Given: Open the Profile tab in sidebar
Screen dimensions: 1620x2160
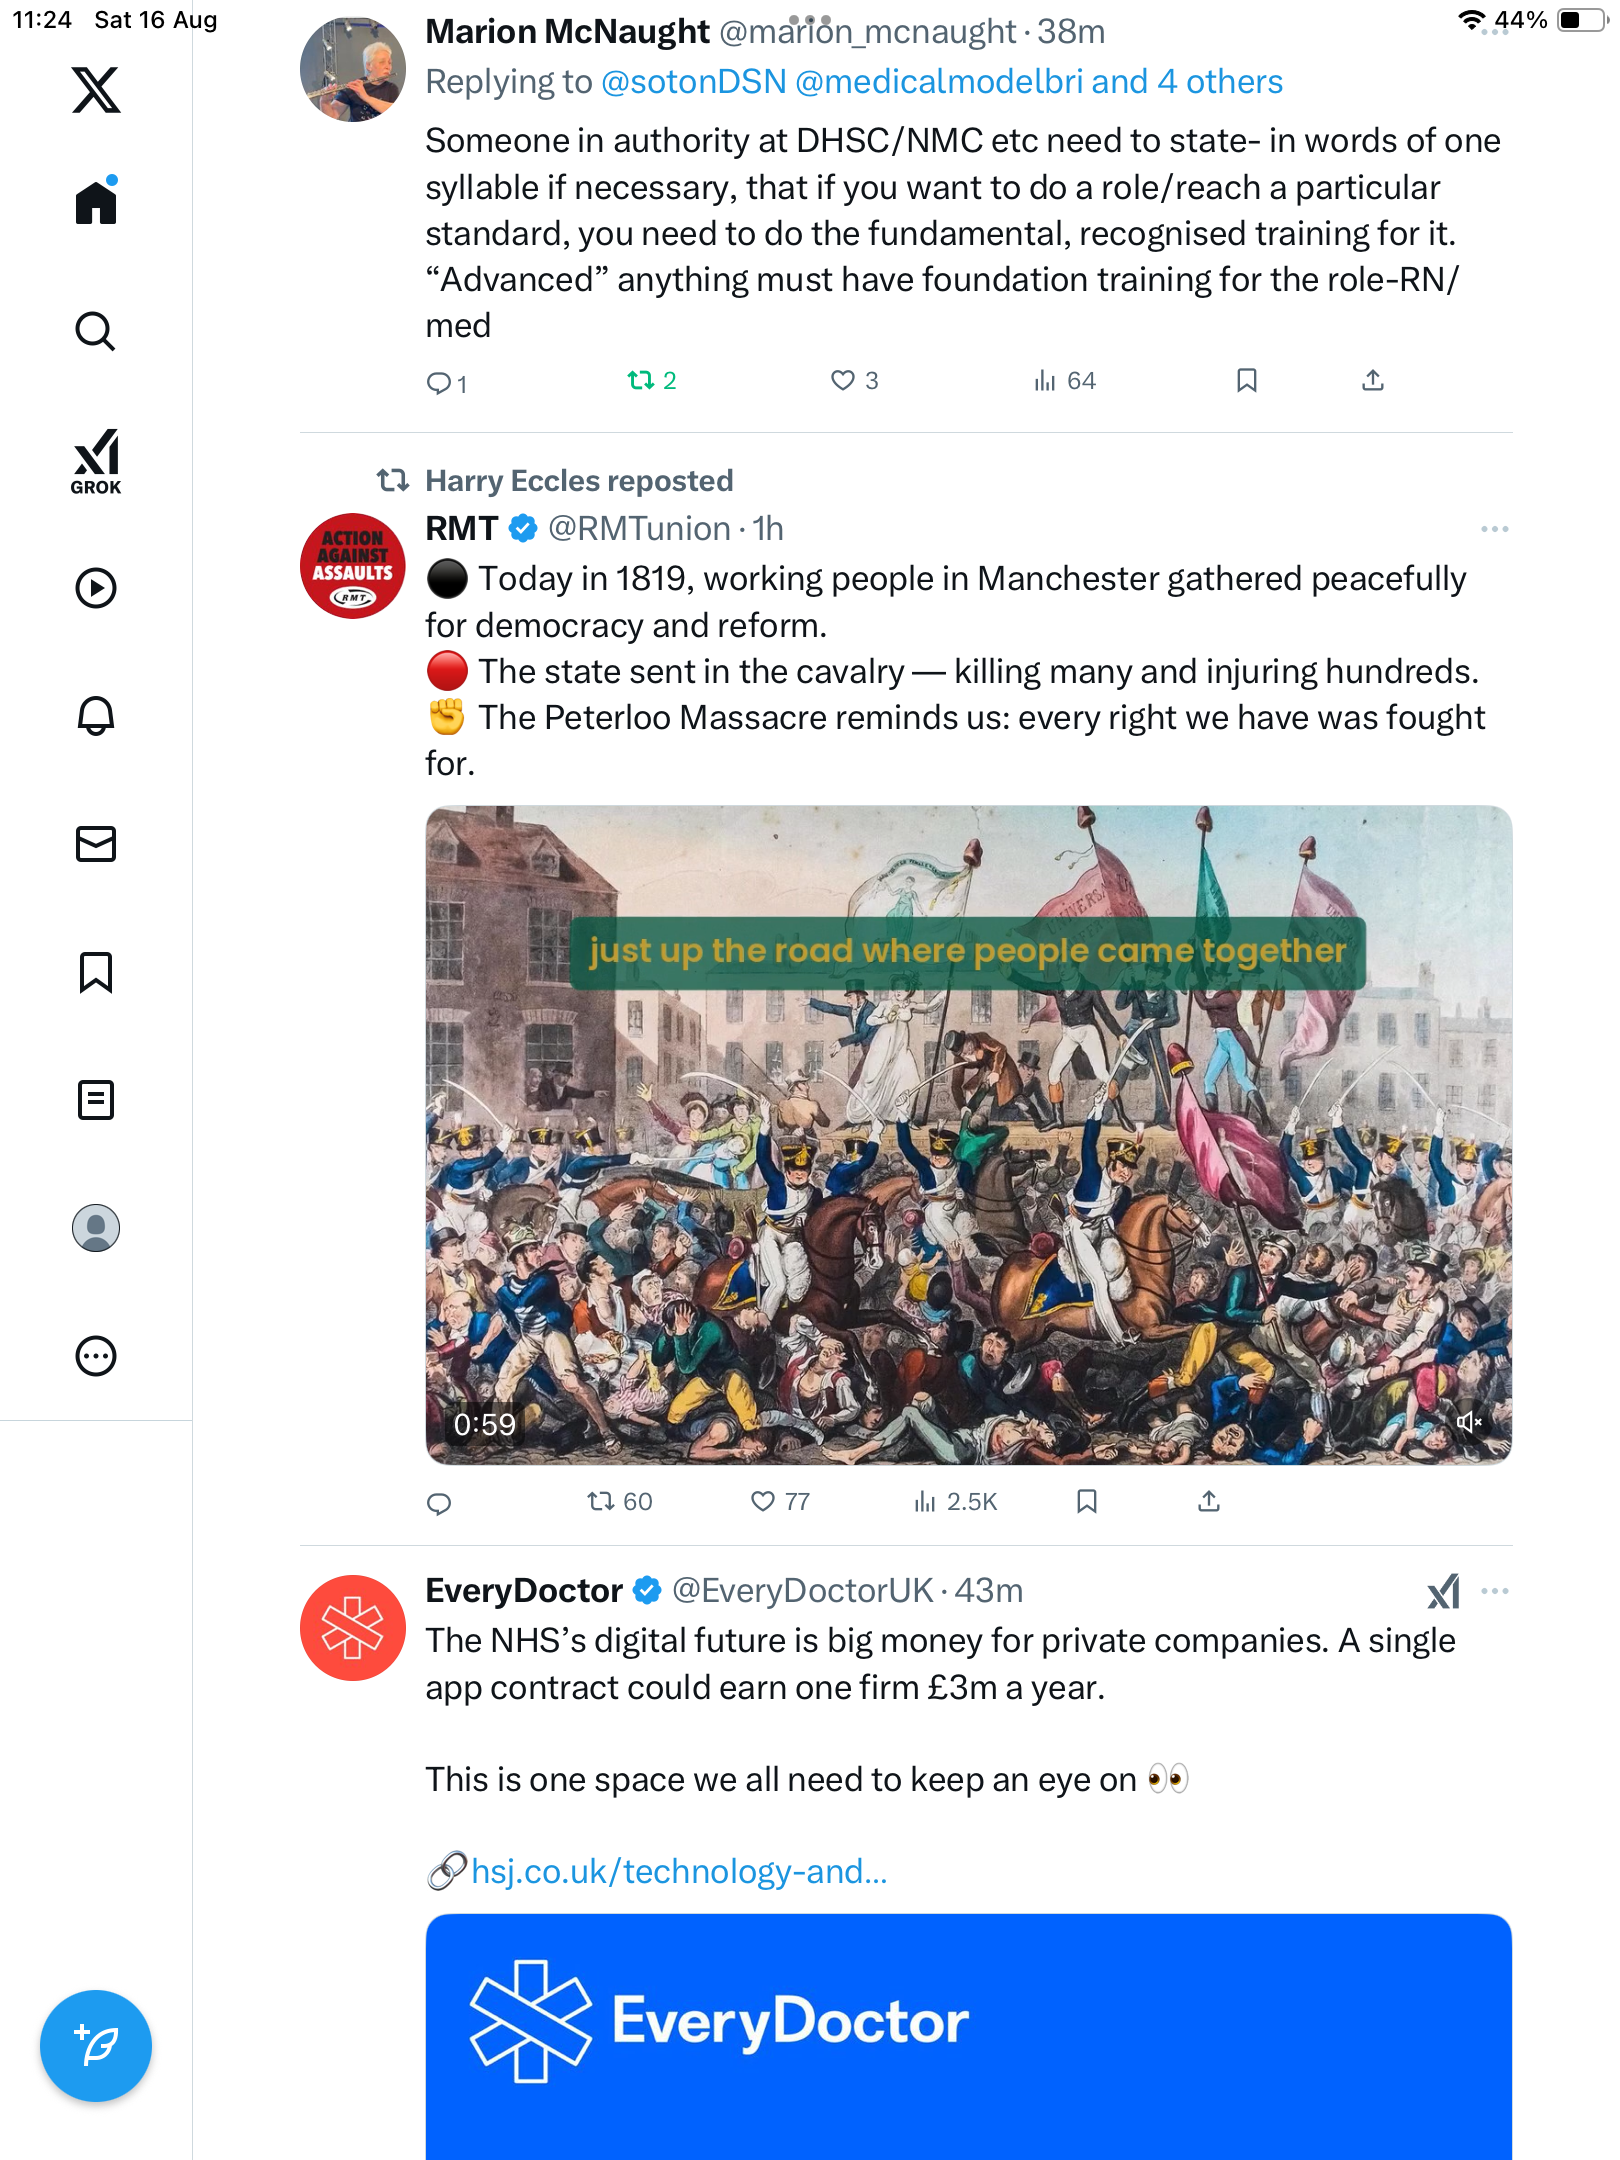Looking at the screenshot, I should [96, 1228].
